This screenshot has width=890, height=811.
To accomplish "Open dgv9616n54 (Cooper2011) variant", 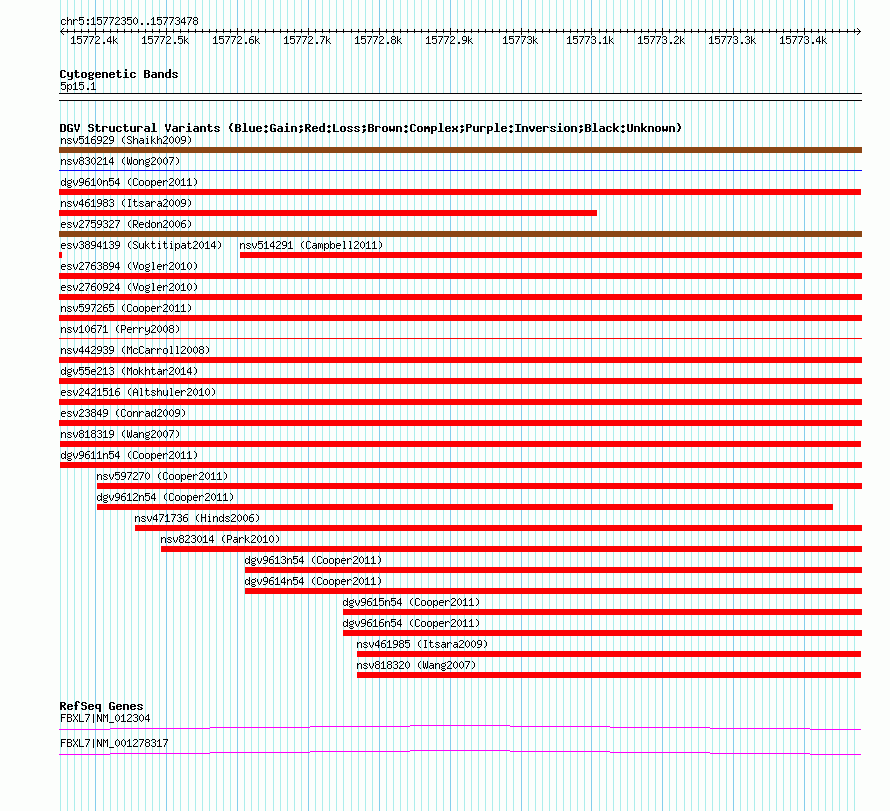I will click(411, 623).
